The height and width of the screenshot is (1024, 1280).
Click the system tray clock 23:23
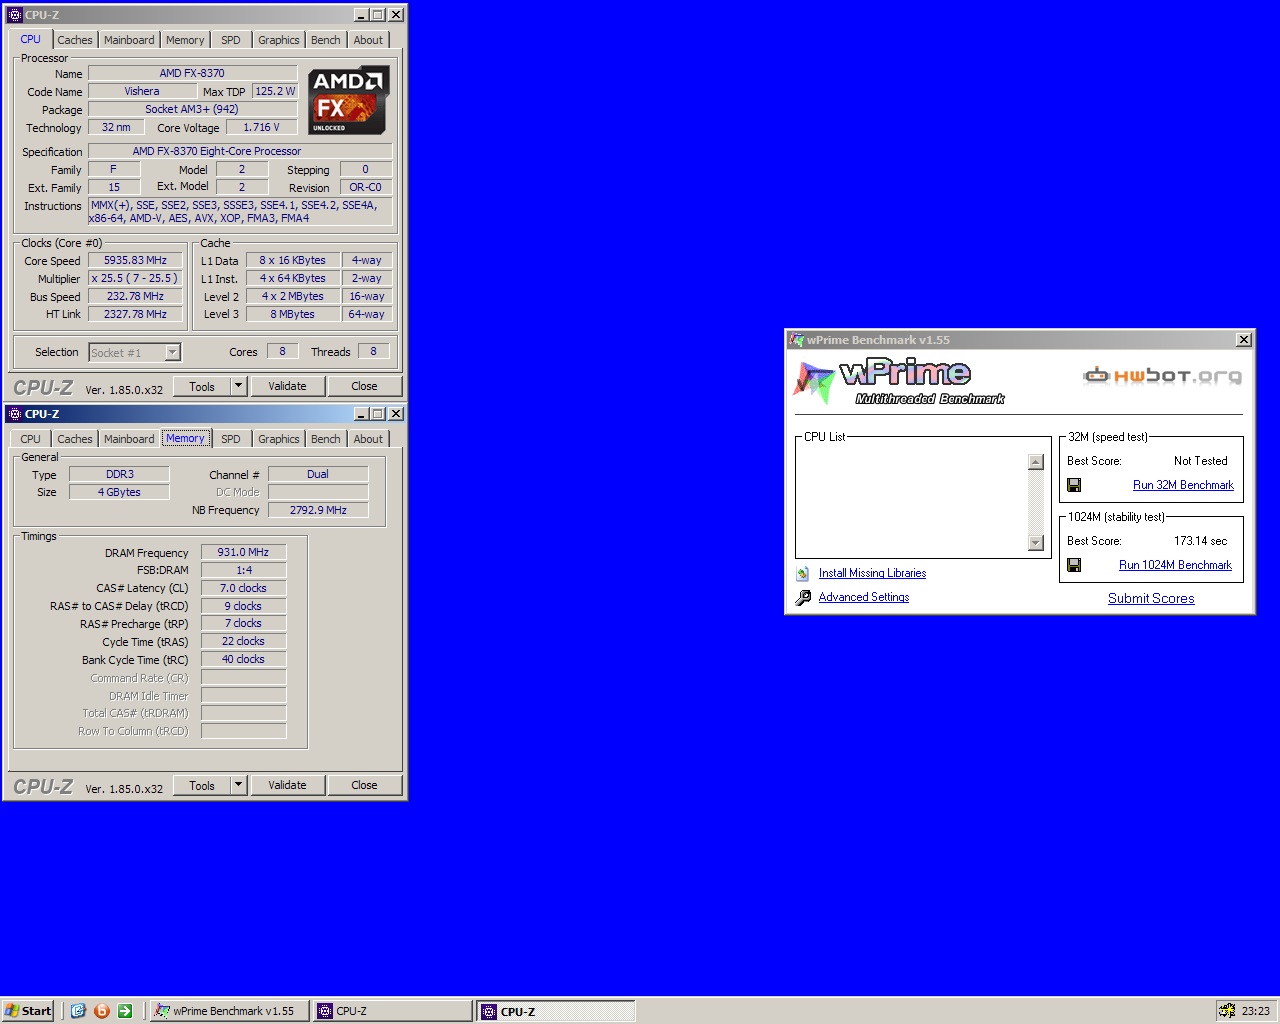click(x=1255, y=1011)
